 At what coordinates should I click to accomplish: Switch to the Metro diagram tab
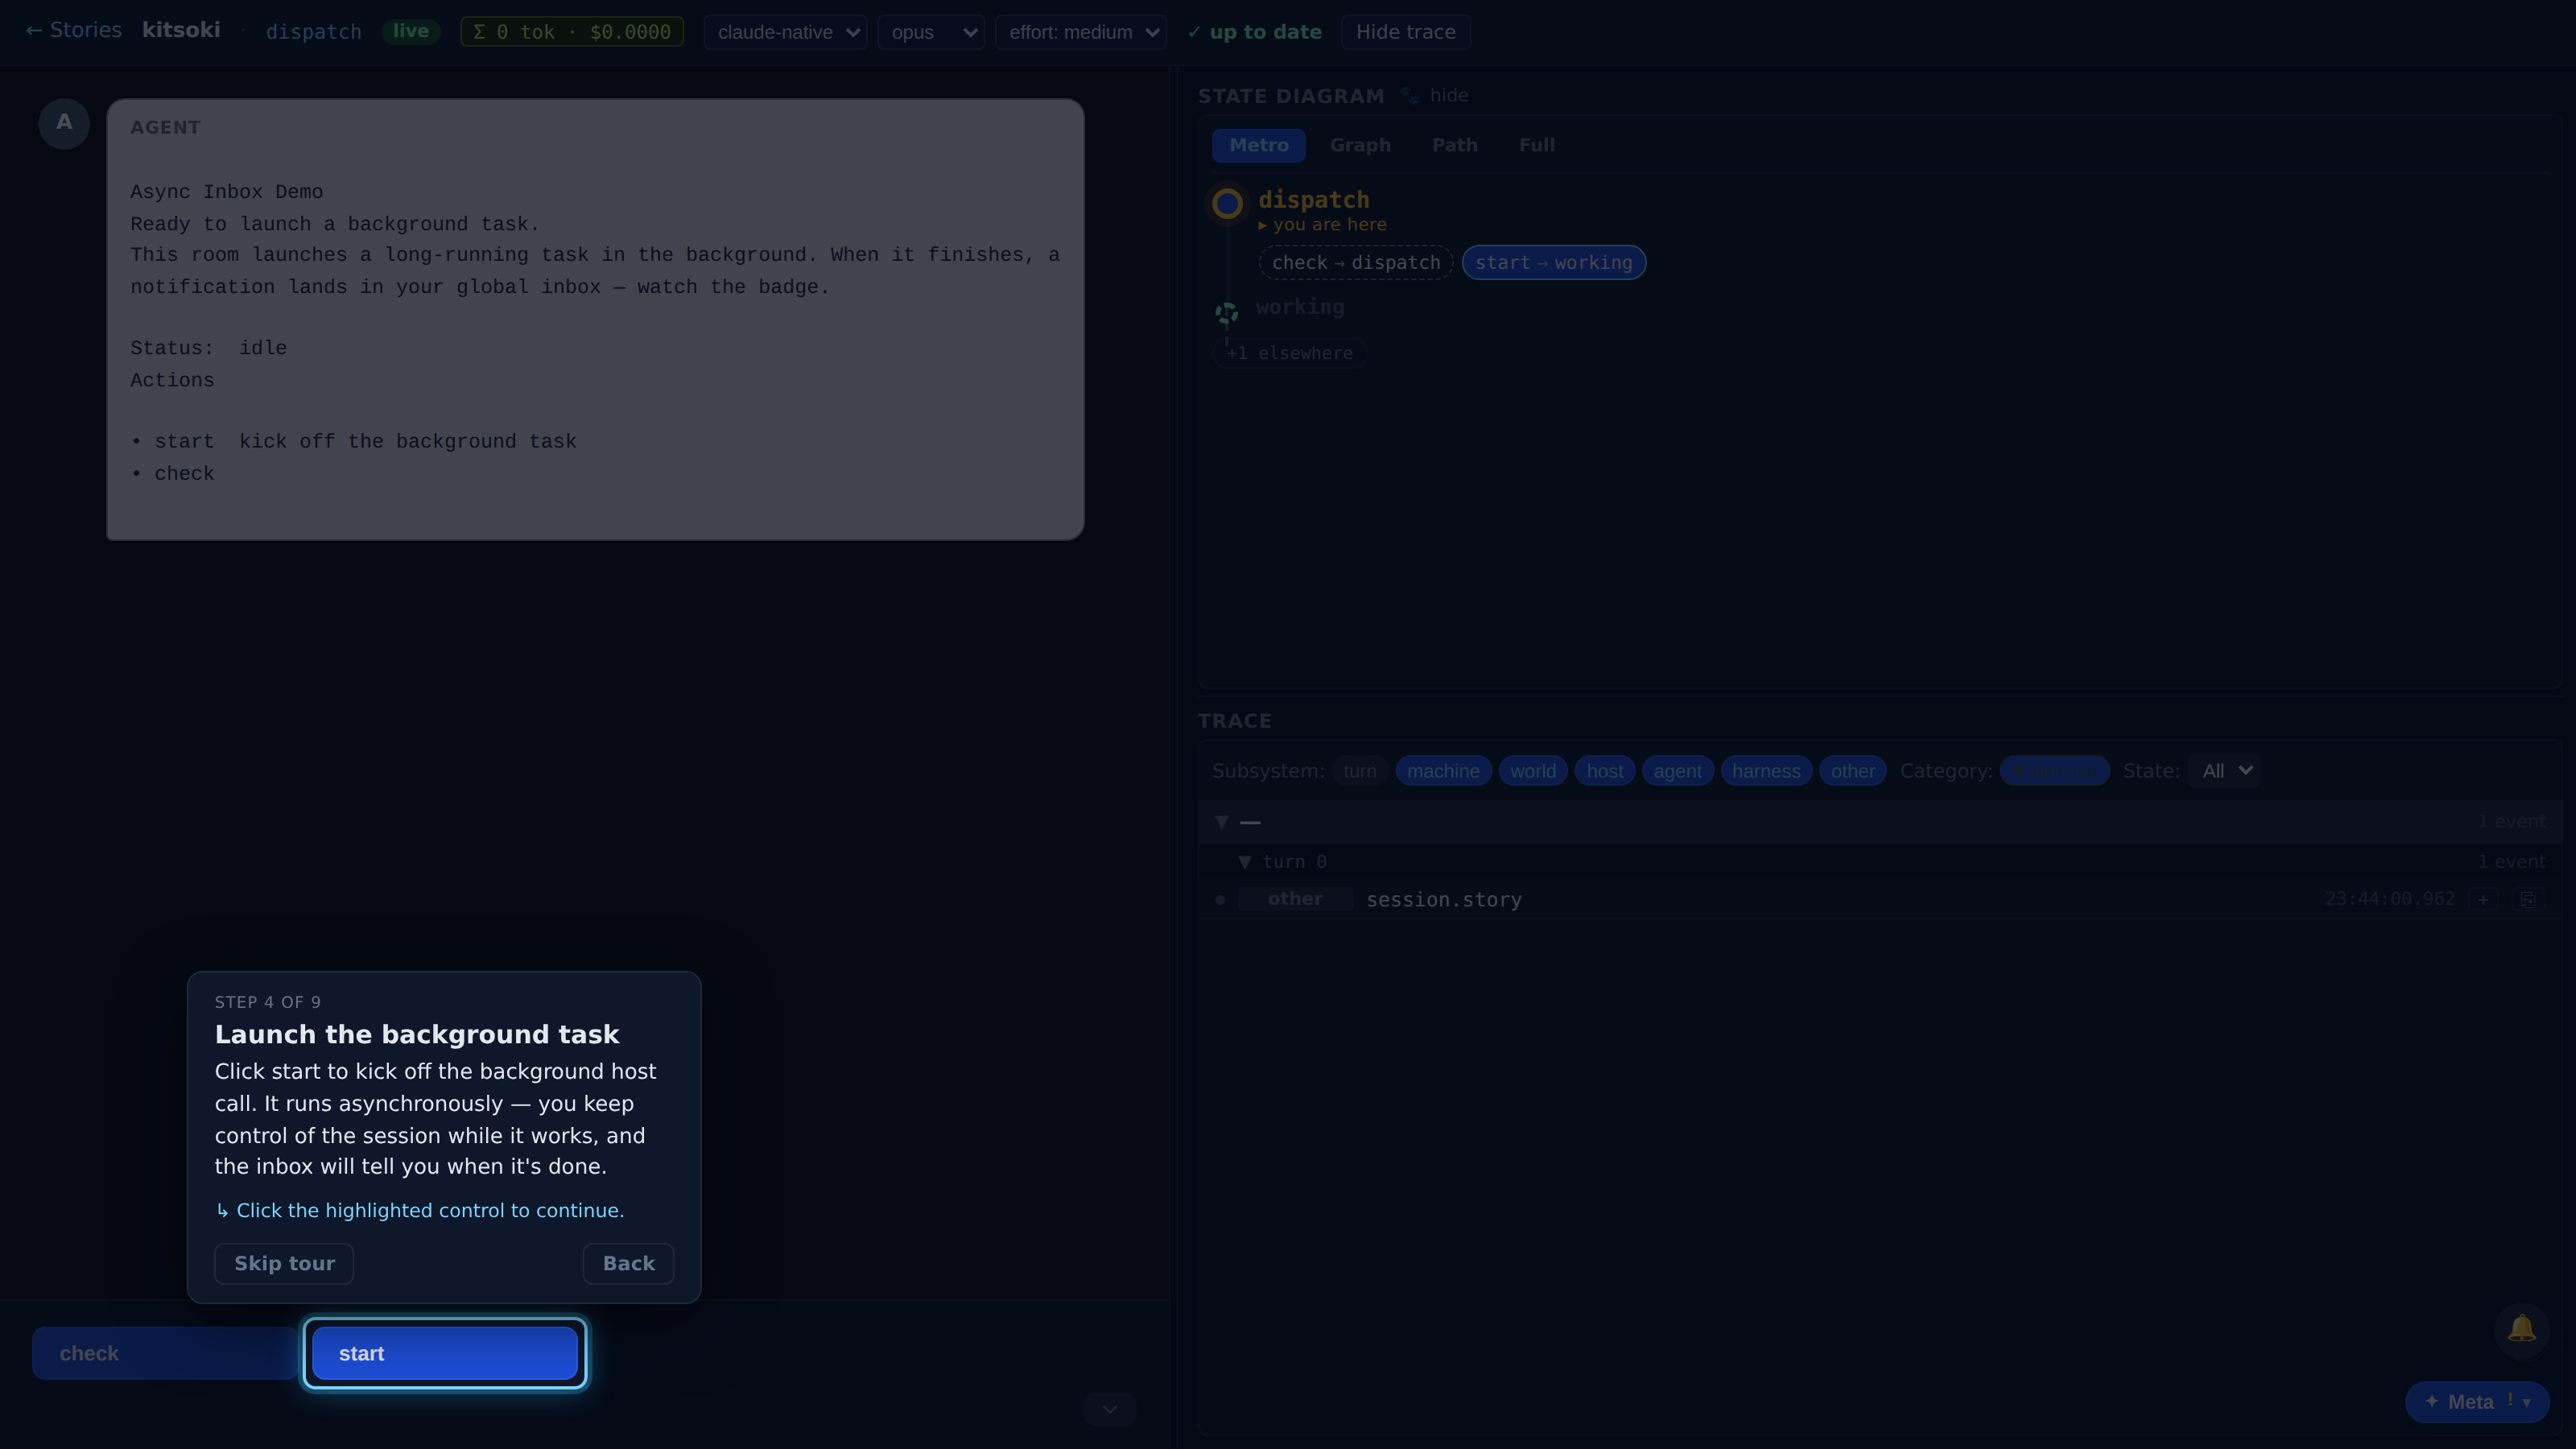click(1258, 145)
